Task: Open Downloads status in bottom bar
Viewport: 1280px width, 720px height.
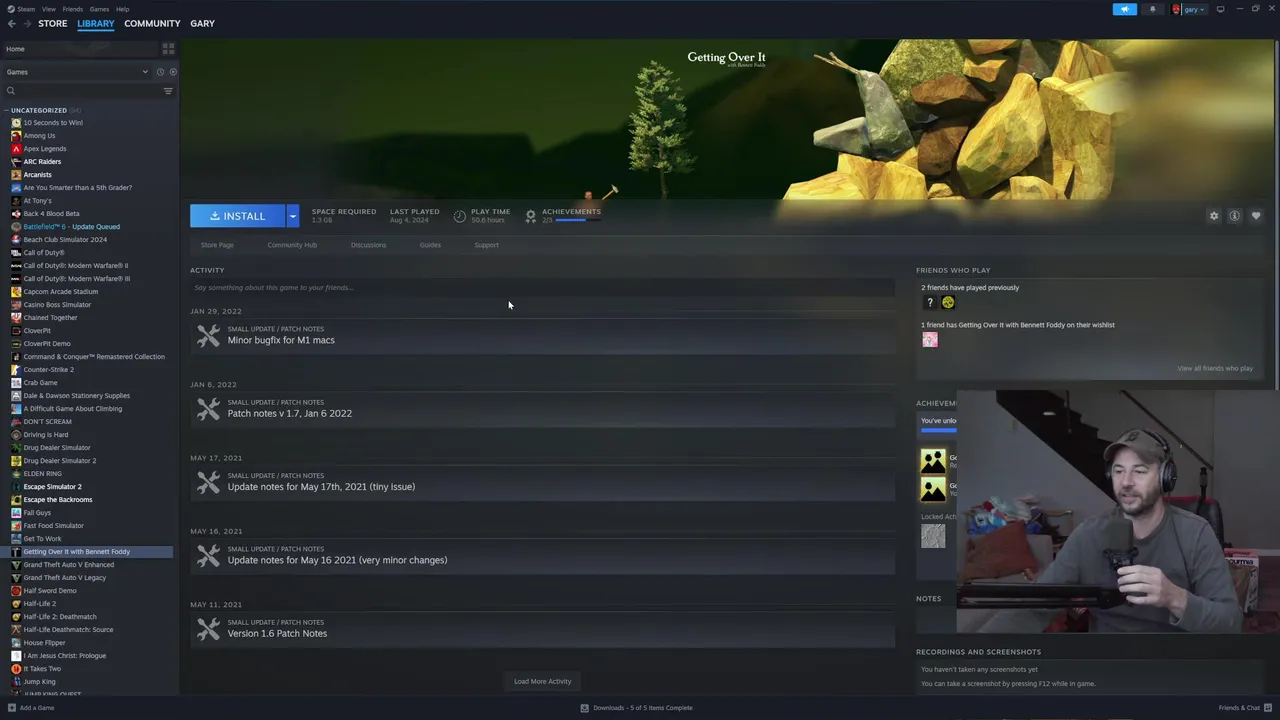Action: click(x=637, y=708)
